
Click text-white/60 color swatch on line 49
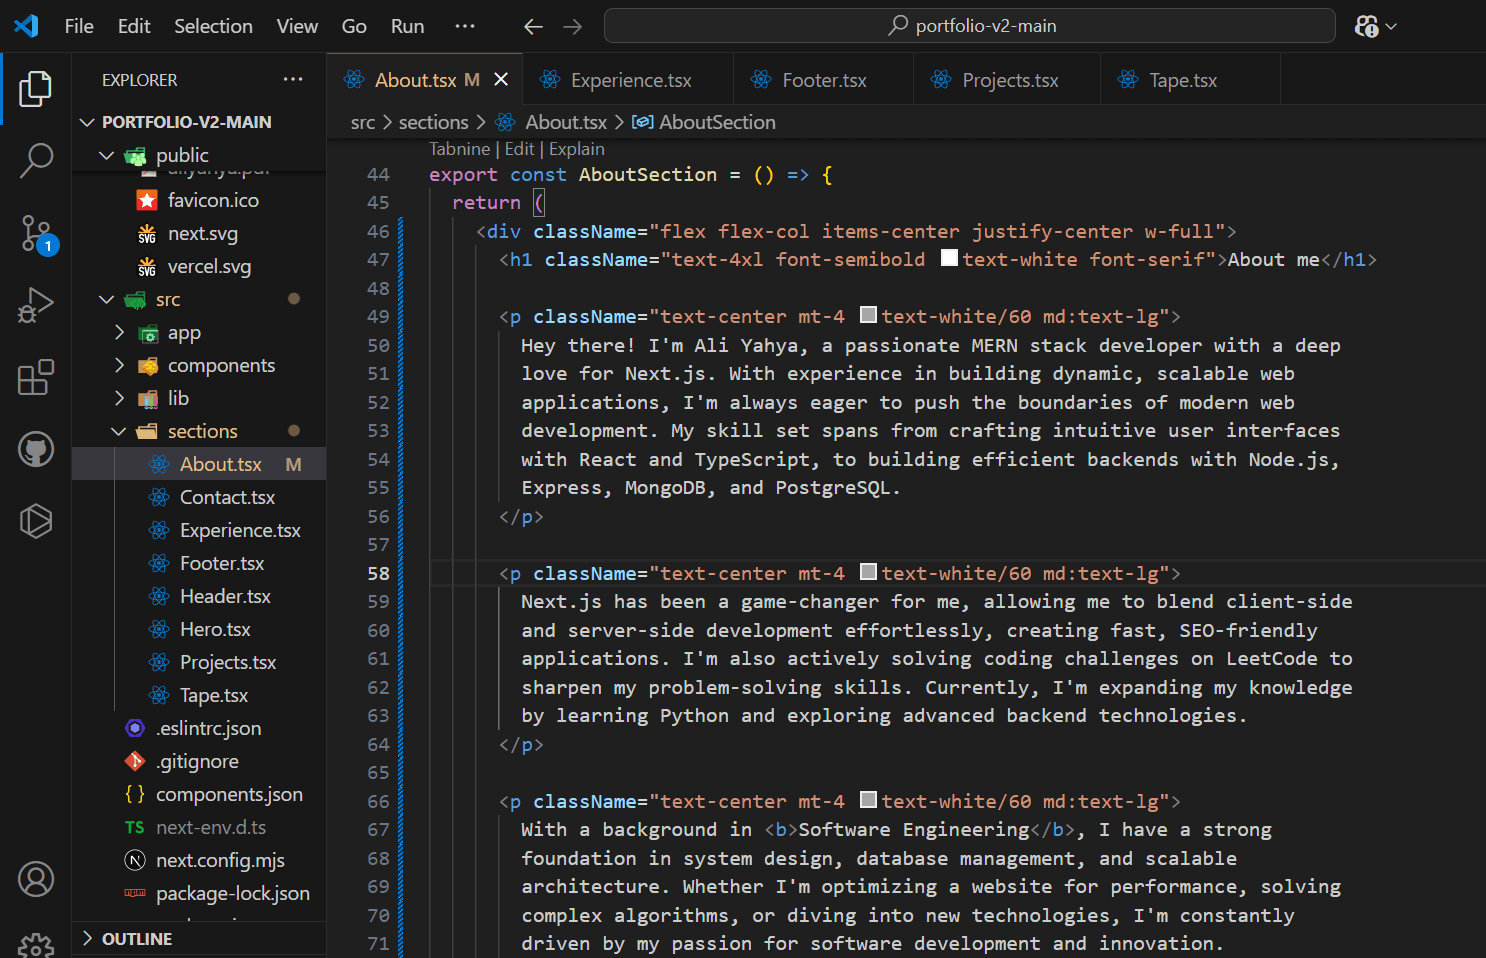pyautogui.click(x=869, y=315)
